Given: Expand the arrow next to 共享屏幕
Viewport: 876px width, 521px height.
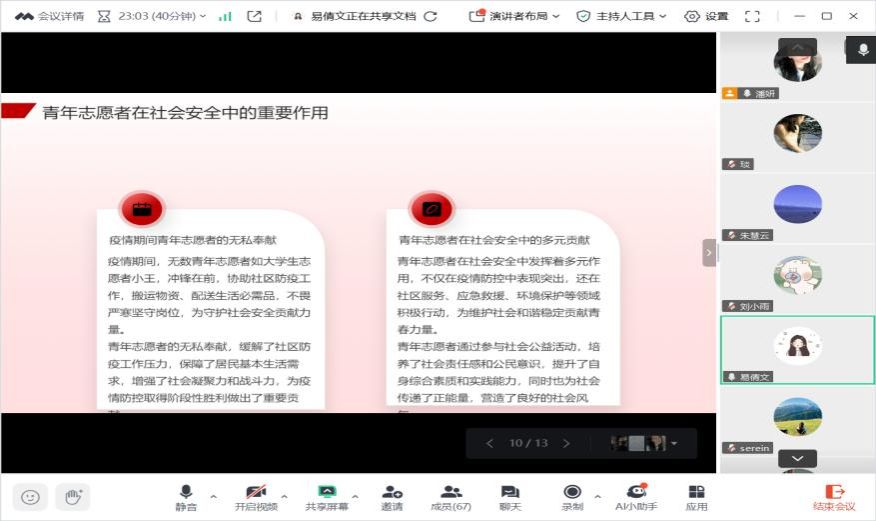Looking at the screenshot, I should pyautogui.click(x=356, y=494).
